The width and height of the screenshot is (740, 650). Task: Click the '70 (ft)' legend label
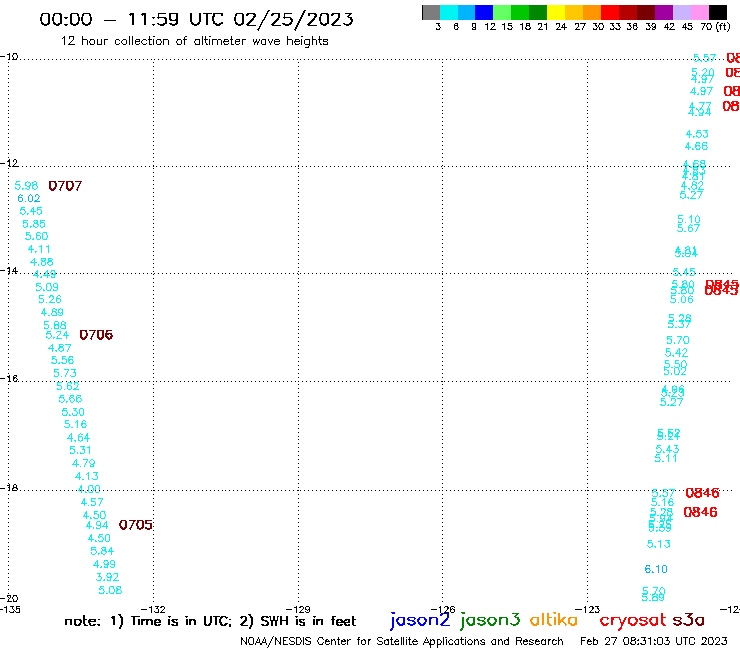point(715,27)
